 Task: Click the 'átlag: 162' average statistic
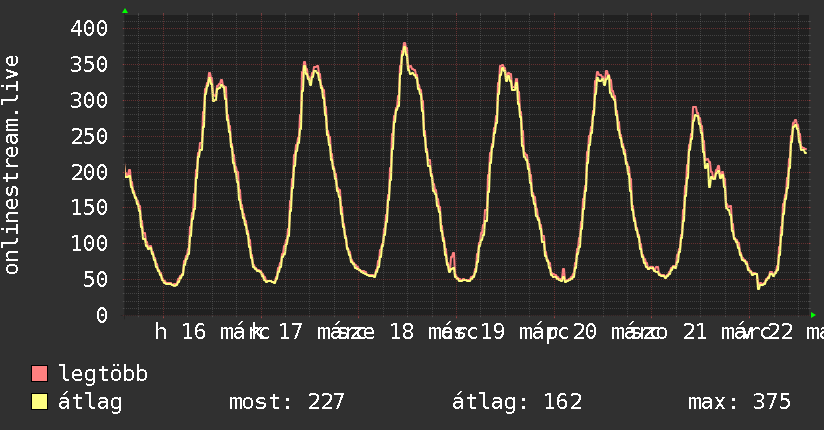pyautogui.click(x=517, y=402)
